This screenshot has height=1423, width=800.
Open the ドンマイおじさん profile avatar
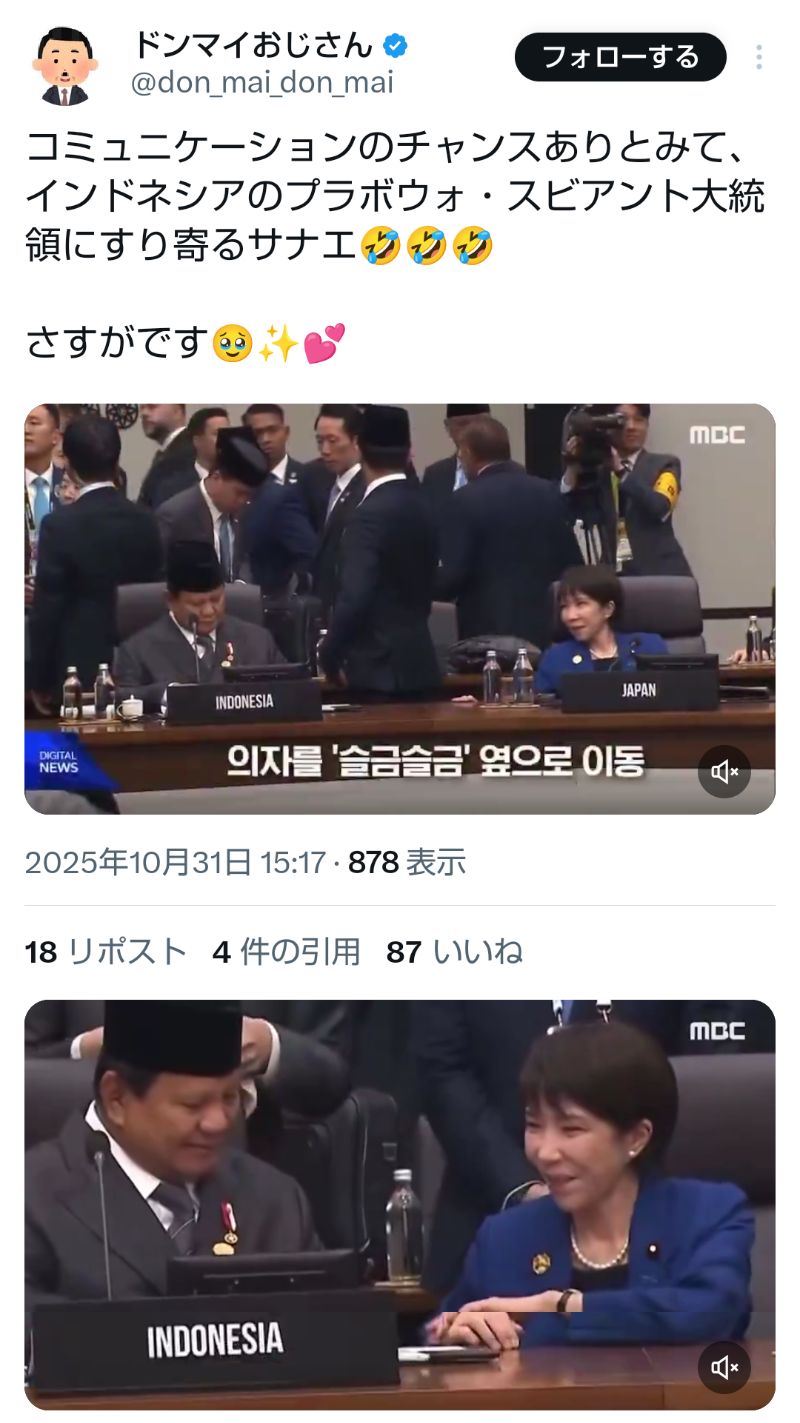(65, 66)
